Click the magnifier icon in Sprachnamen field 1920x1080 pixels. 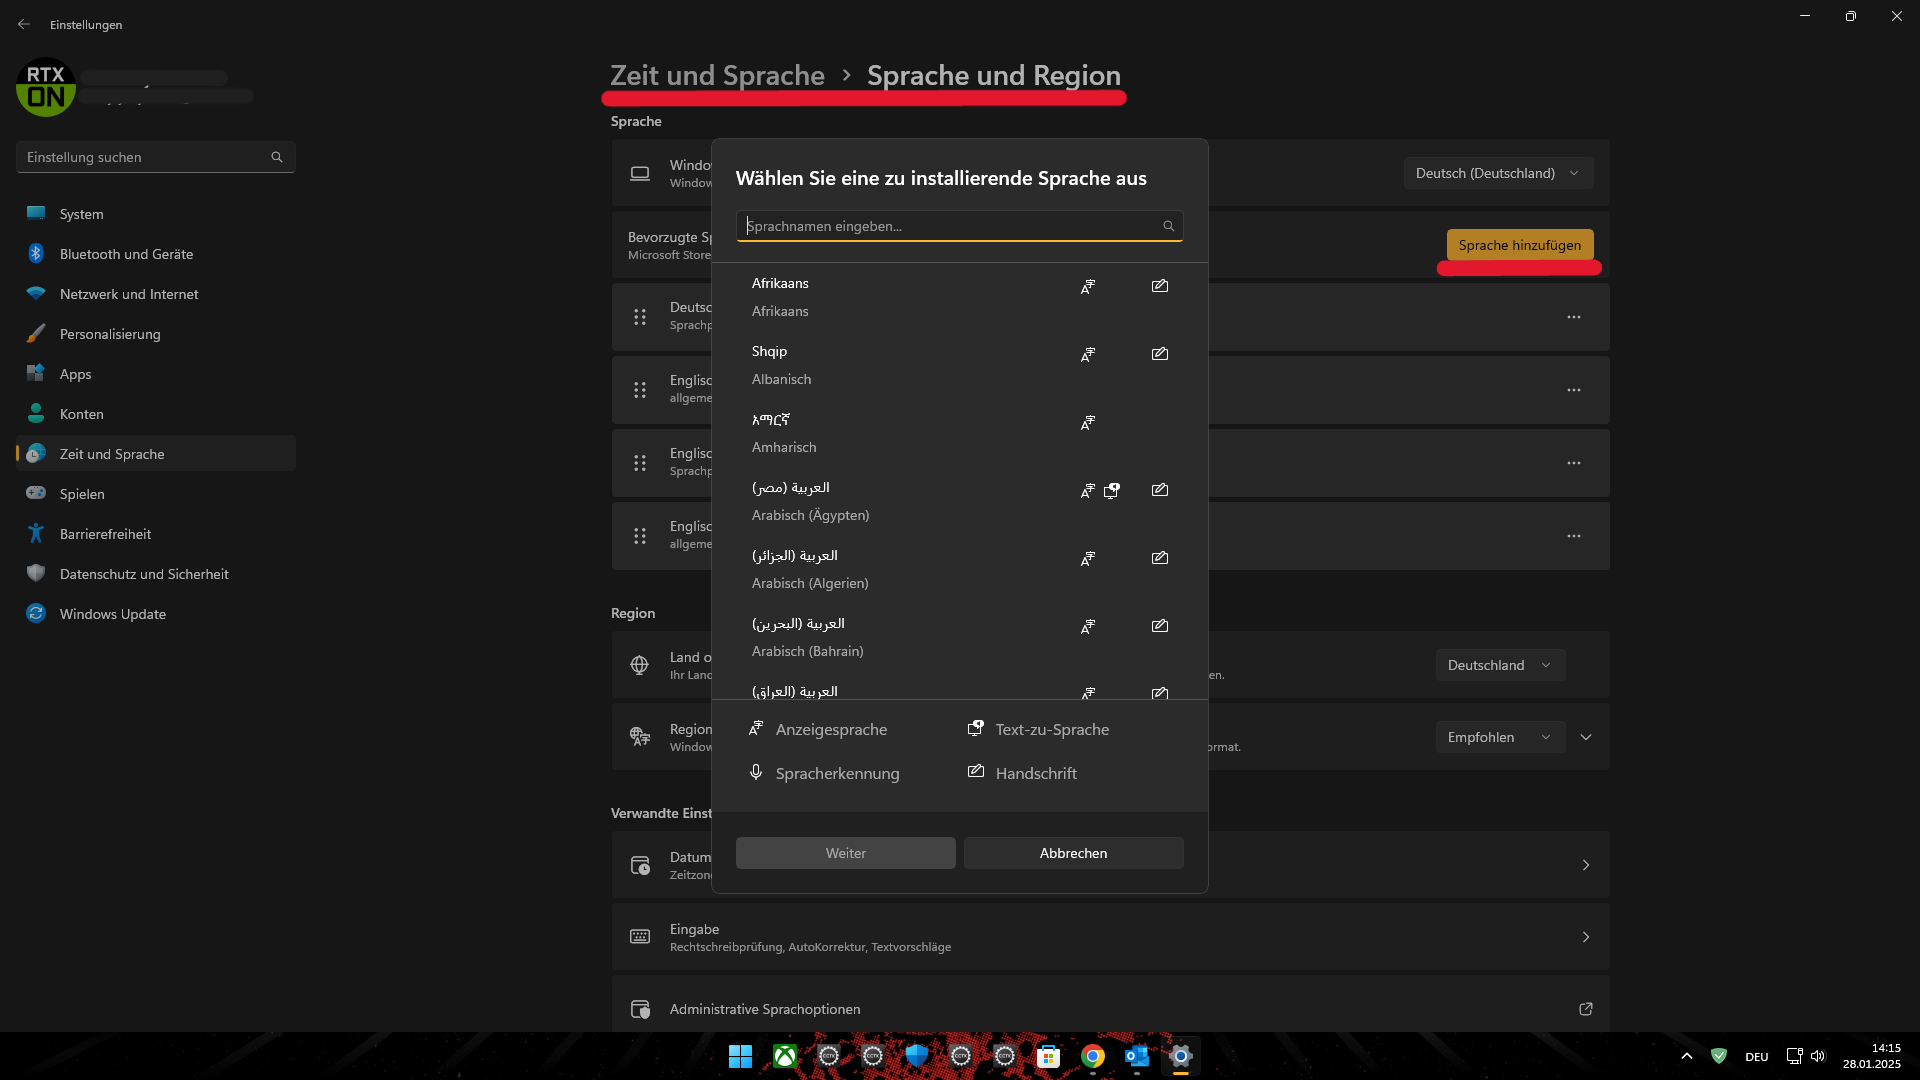click(1168, 226)
